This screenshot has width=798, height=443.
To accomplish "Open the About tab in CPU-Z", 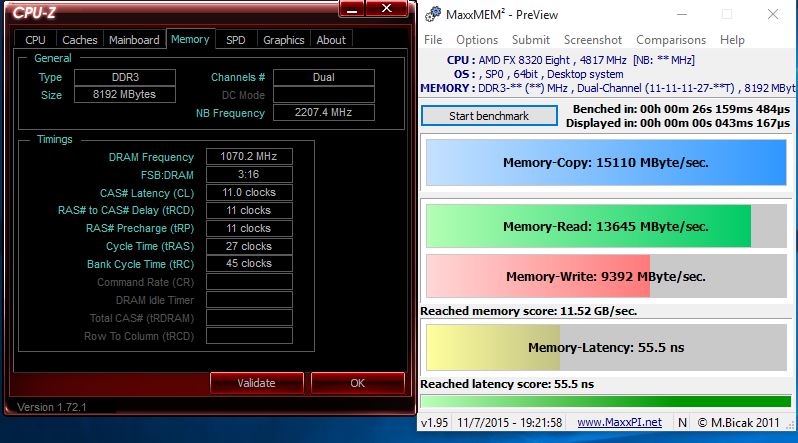I will [331, 40].
